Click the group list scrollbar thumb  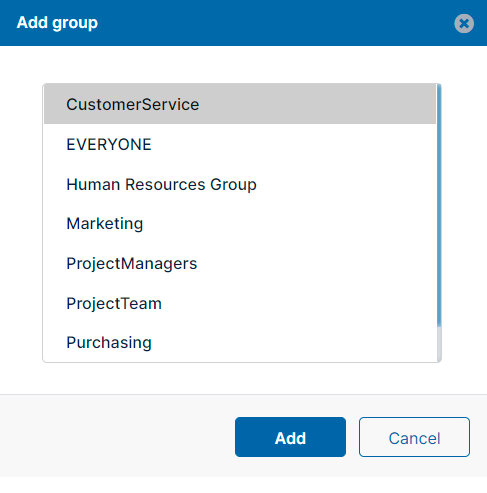click(x=439, y=206)
